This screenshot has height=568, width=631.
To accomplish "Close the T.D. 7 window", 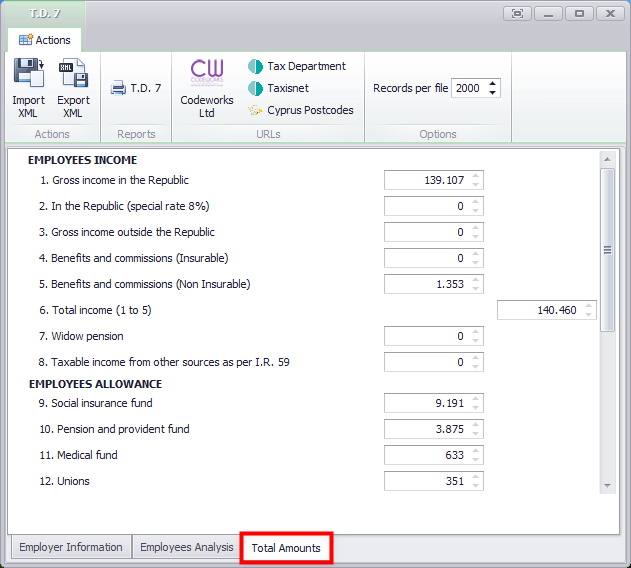I will (610, 14).
